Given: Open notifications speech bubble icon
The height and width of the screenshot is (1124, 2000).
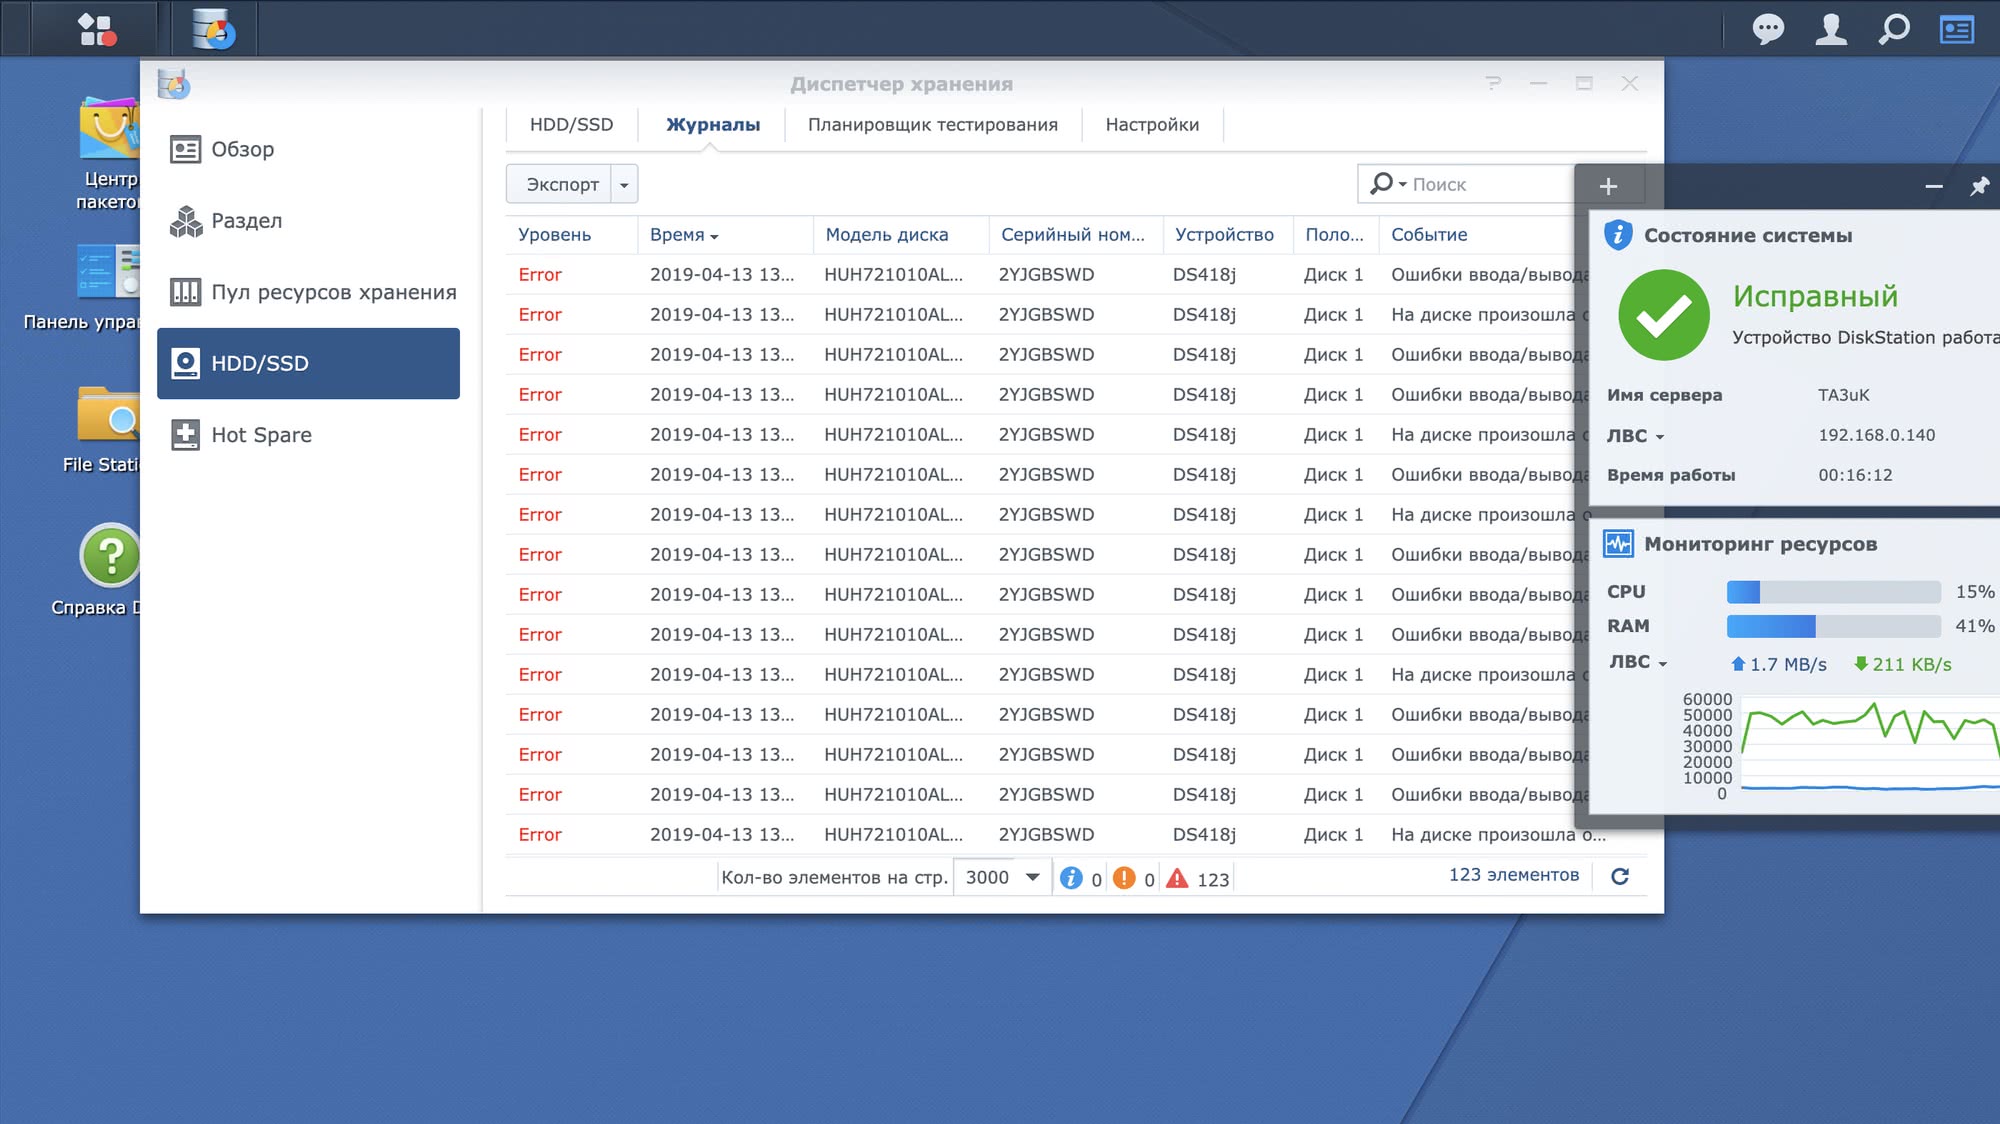Looking at the screenshot, I should 1768,29.
